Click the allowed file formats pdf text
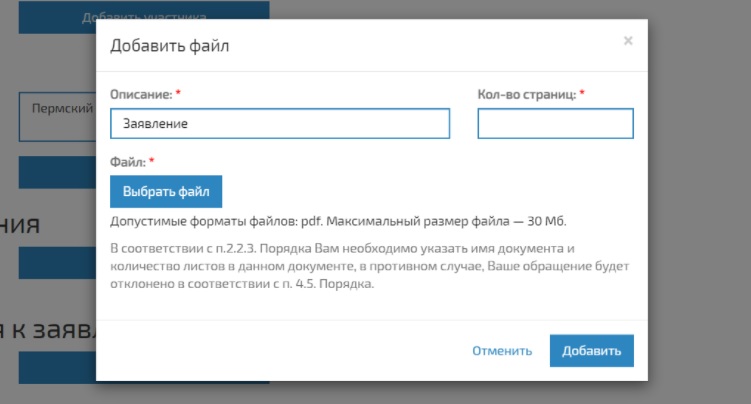751x404 pixels. click(x=338, y=222)
